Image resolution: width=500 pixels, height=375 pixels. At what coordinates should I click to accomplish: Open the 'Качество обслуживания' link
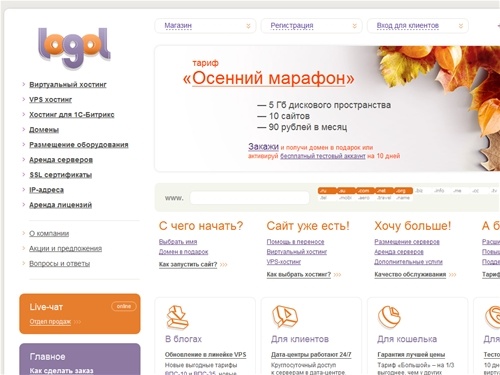pos(410,274)
